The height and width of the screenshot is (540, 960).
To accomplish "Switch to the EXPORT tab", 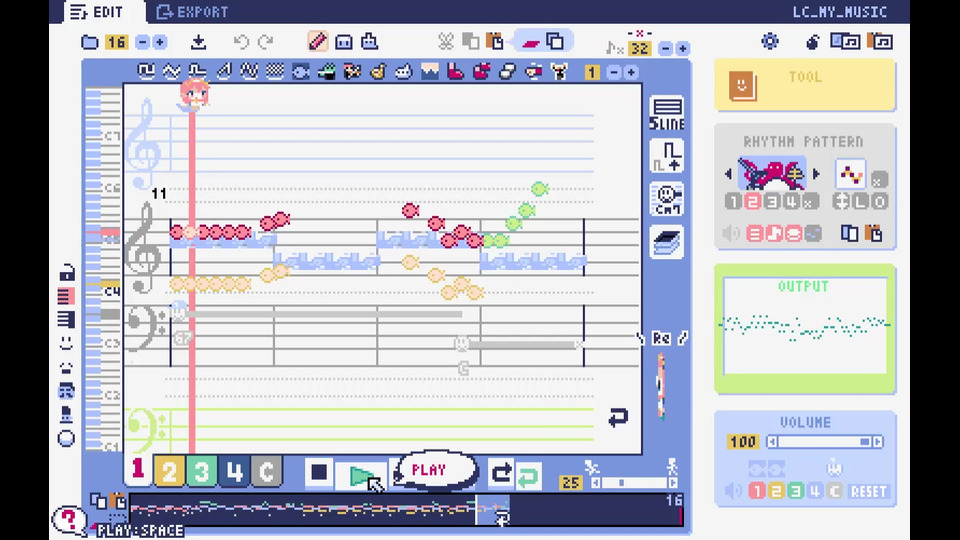I will pyautogui.click(x=192, y=12).
